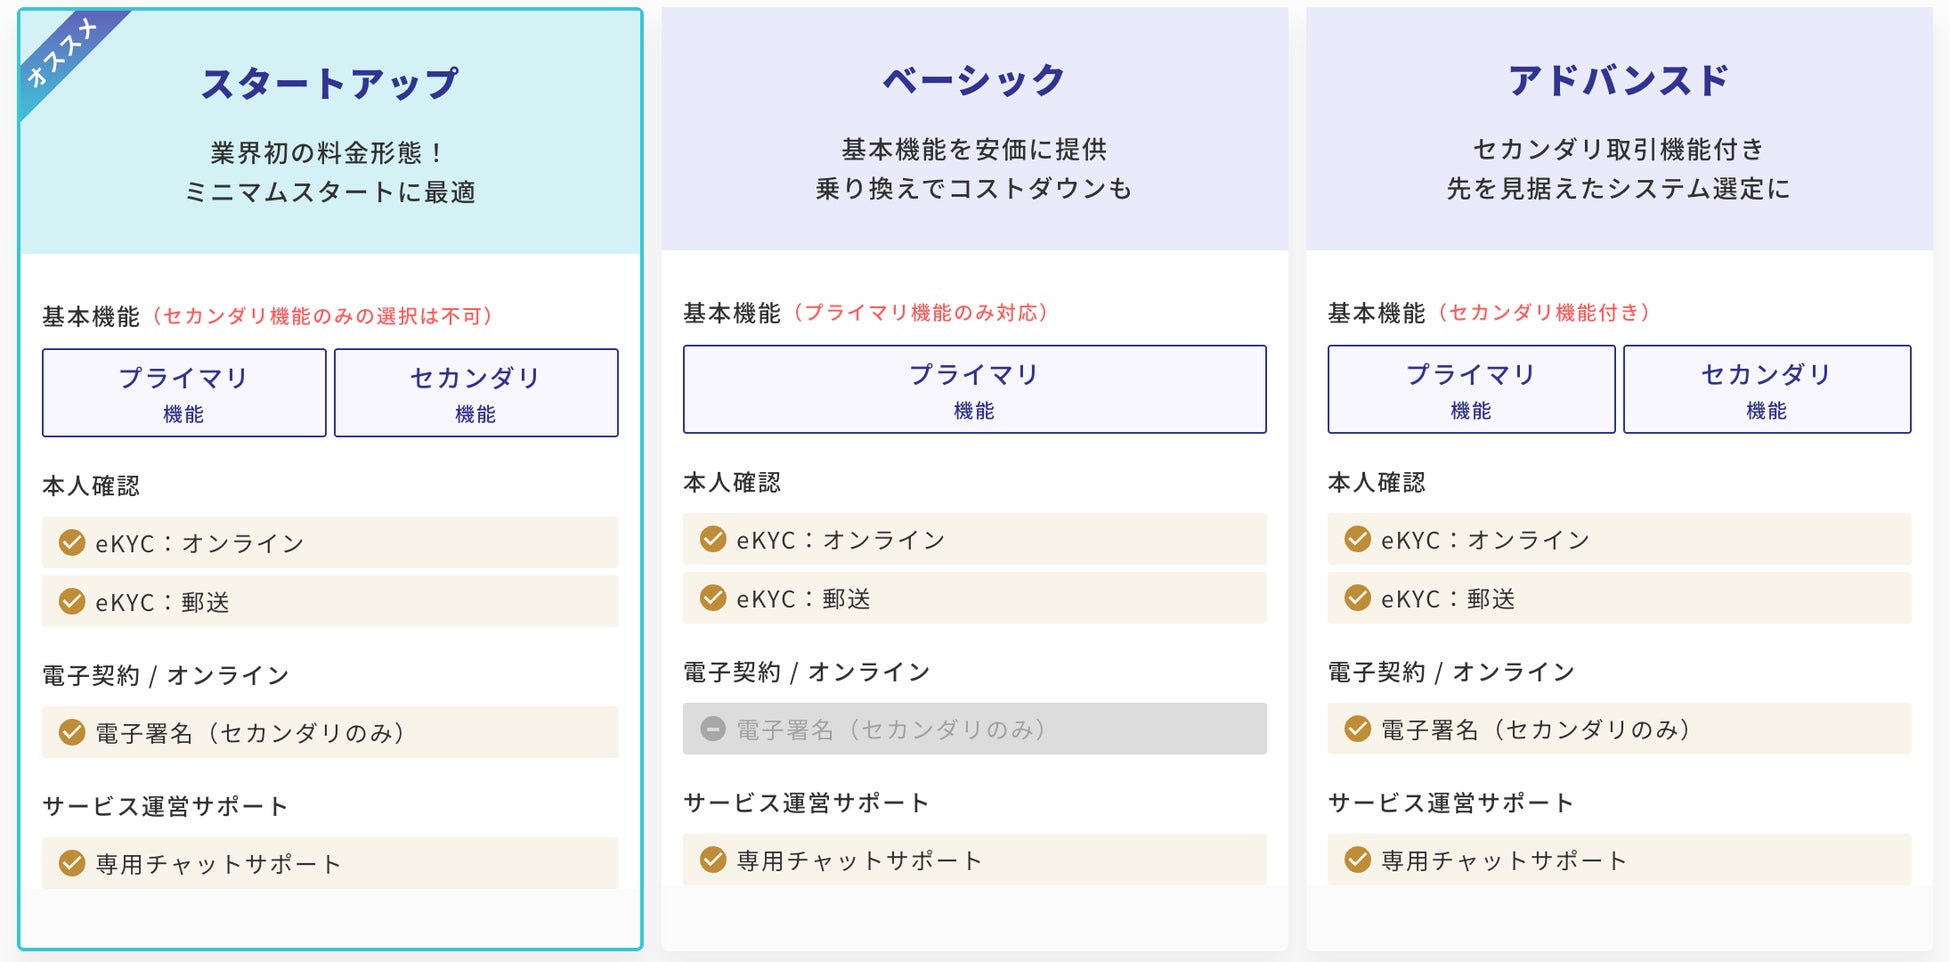Select the wide プライマリ機能 box in Basic plan
The width and height of the screenshot is (1950, 962).
[974, 390]
